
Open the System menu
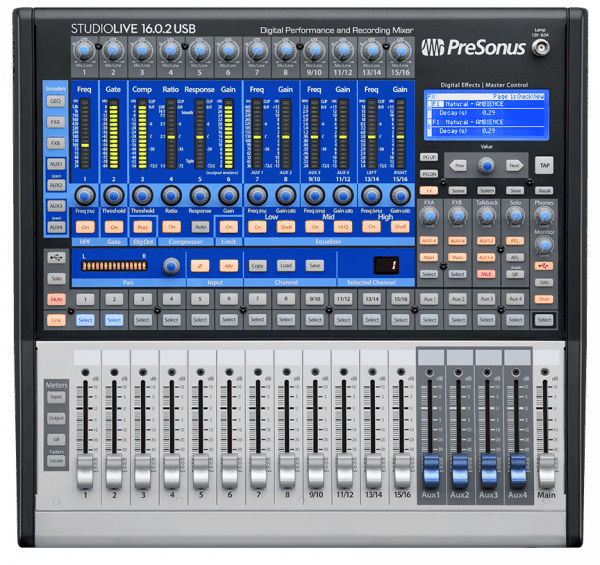[x=486, y=189]
